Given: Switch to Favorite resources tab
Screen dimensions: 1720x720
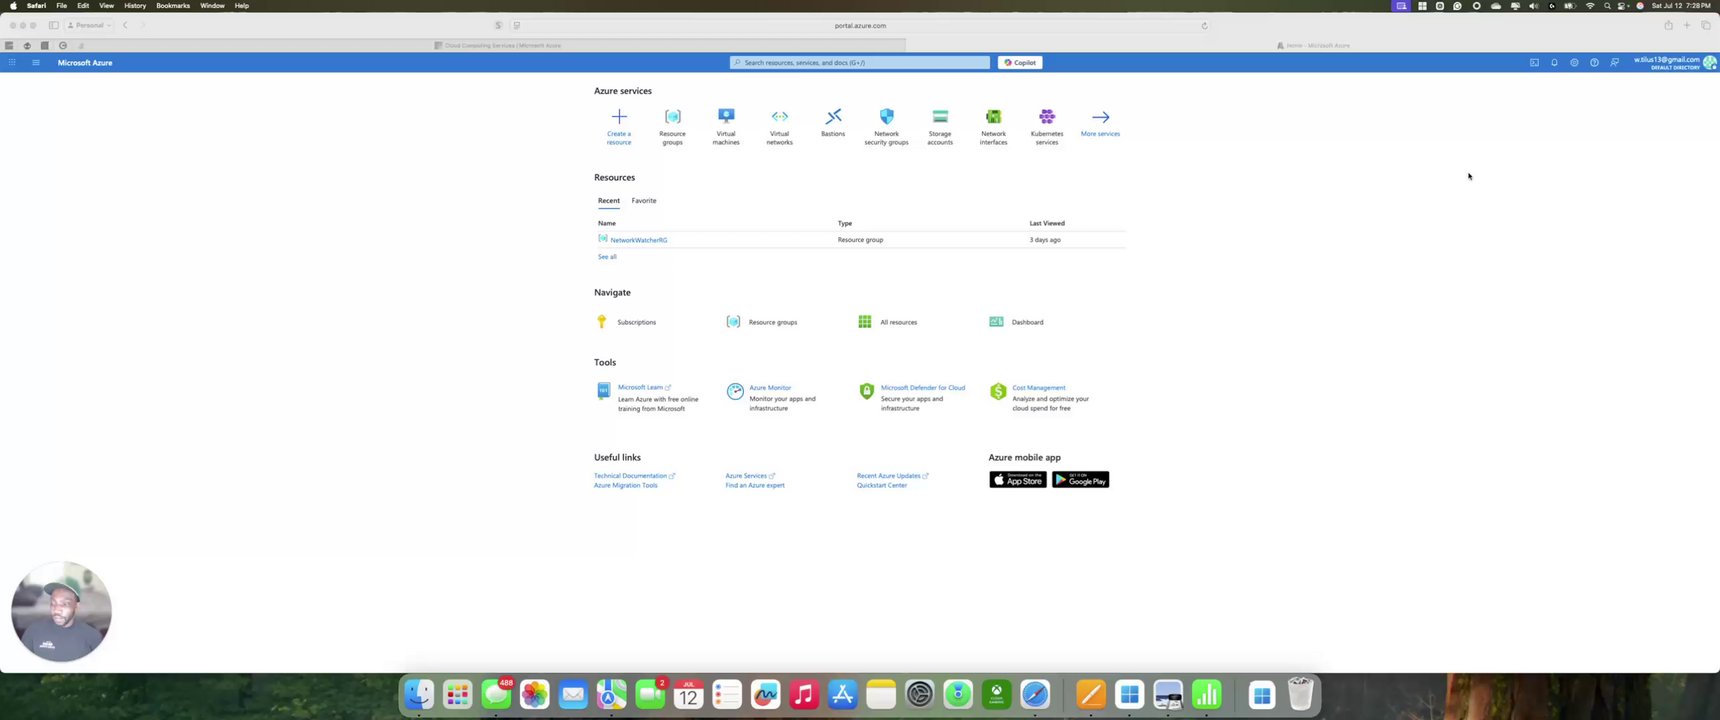Looking at the screenshot, I should [644, 200].
